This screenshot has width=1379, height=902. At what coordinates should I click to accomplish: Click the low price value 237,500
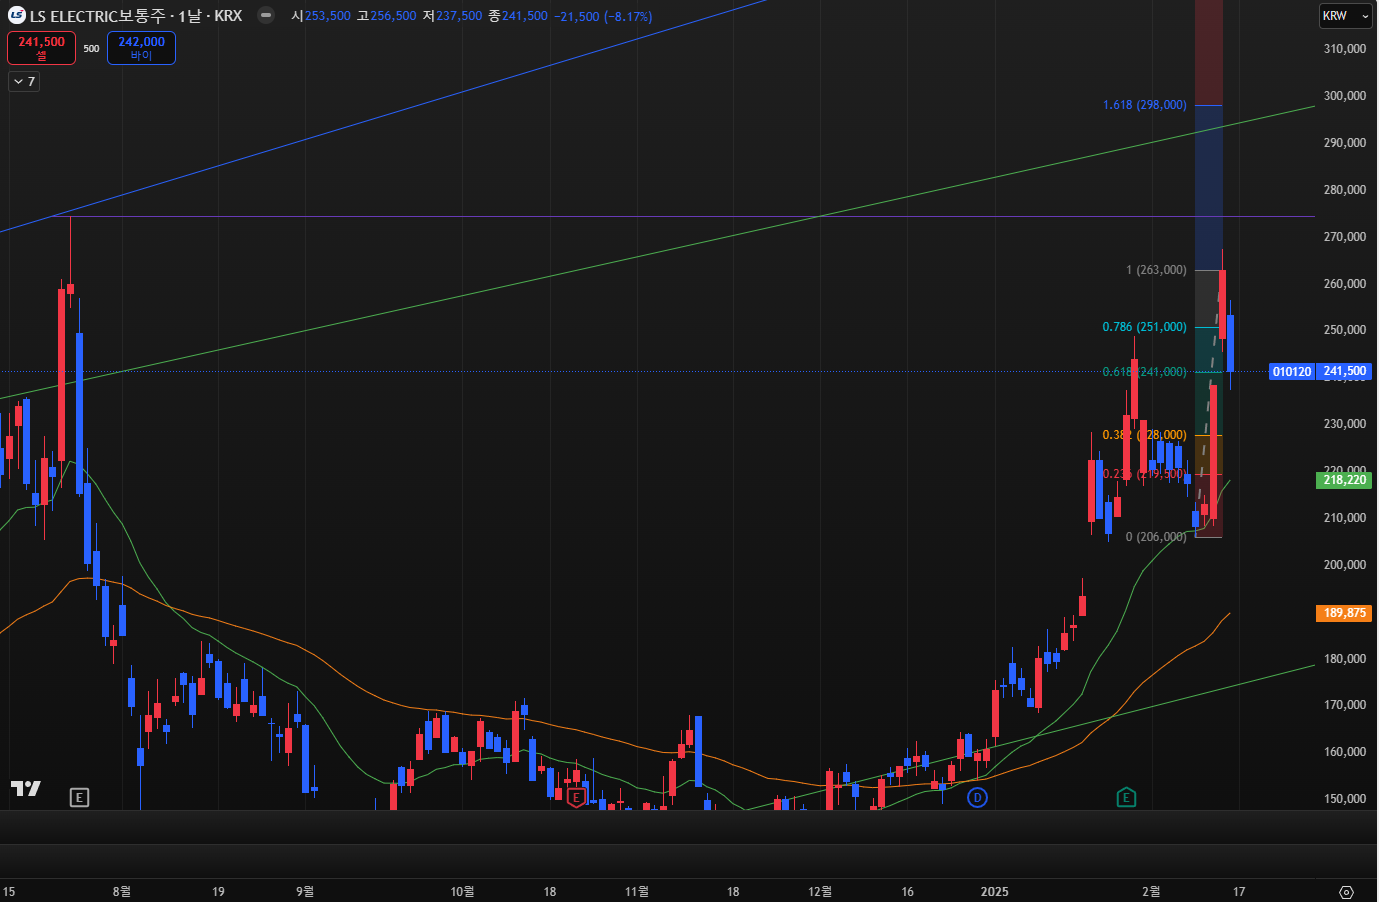coord(459,16)
